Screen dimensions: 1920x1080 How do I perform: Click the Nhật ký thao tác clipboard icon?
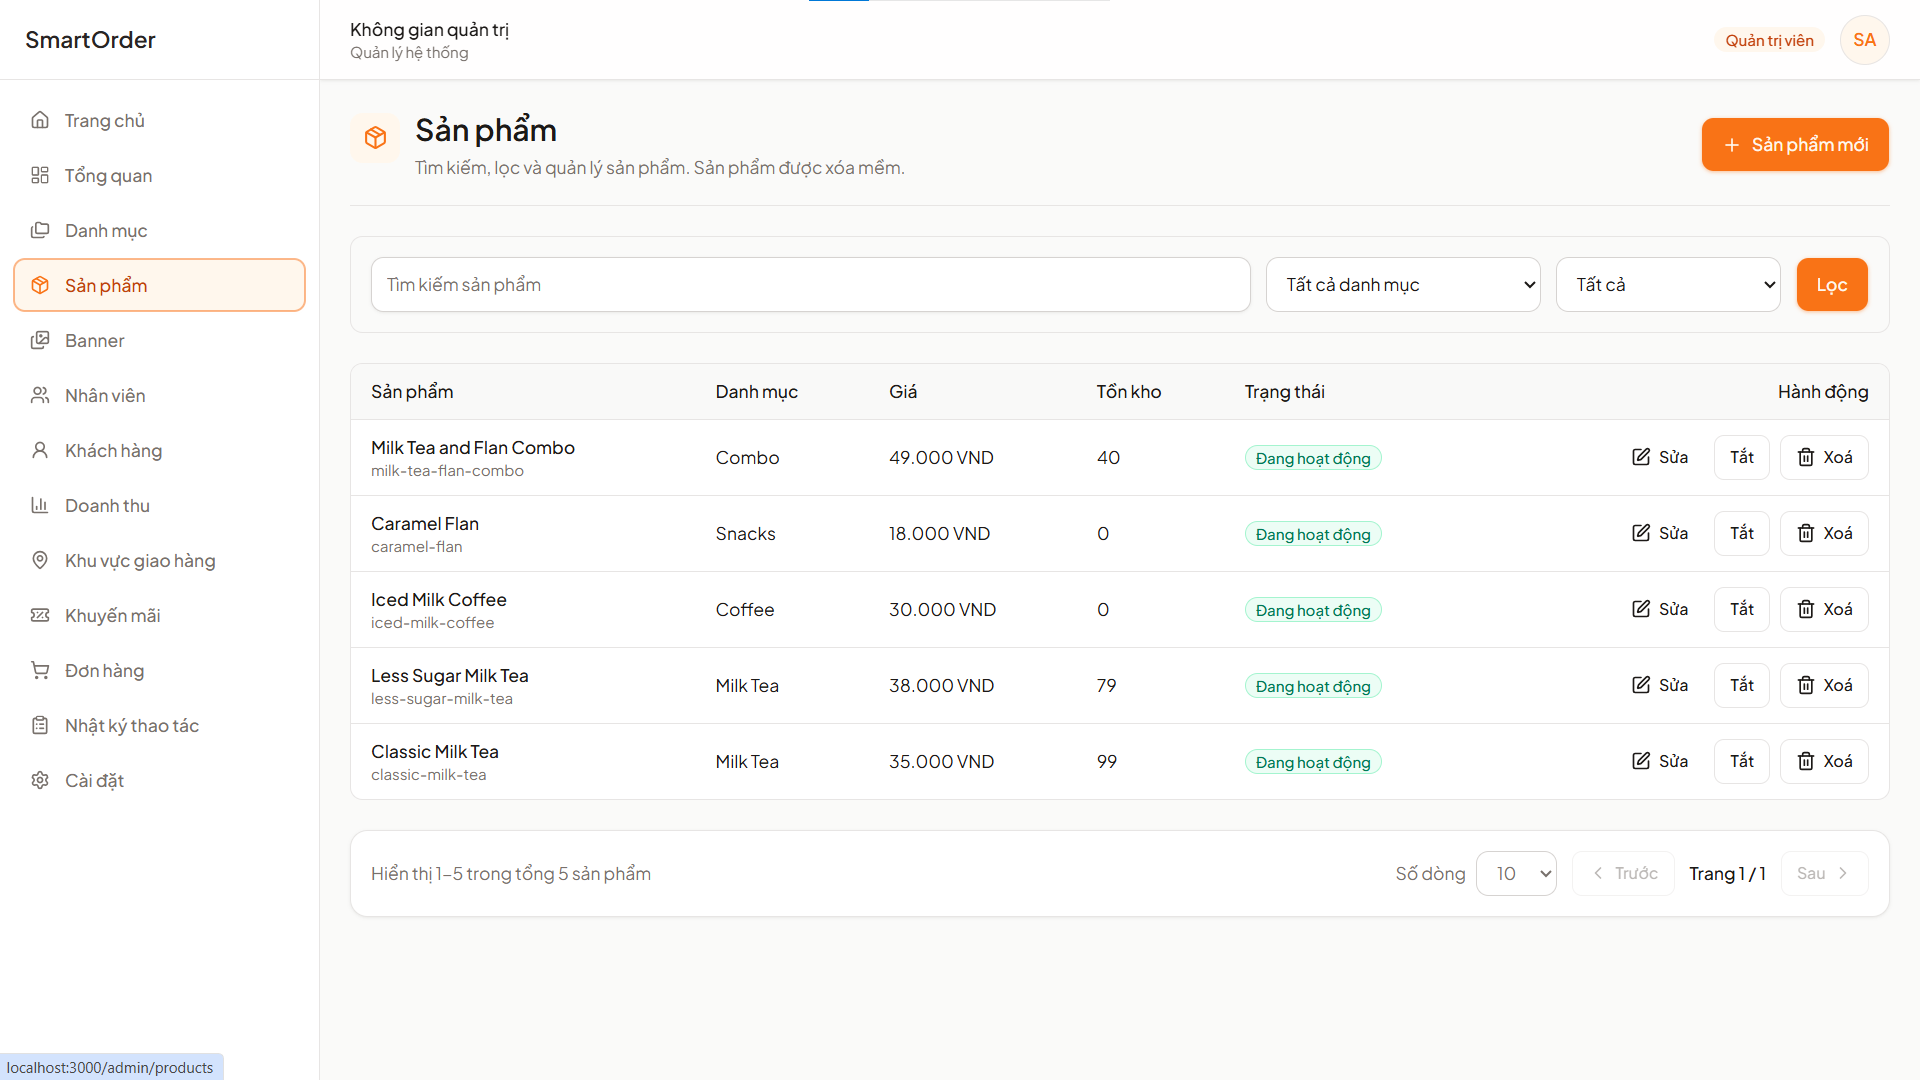pyautogui.click(x=40, y=725)
